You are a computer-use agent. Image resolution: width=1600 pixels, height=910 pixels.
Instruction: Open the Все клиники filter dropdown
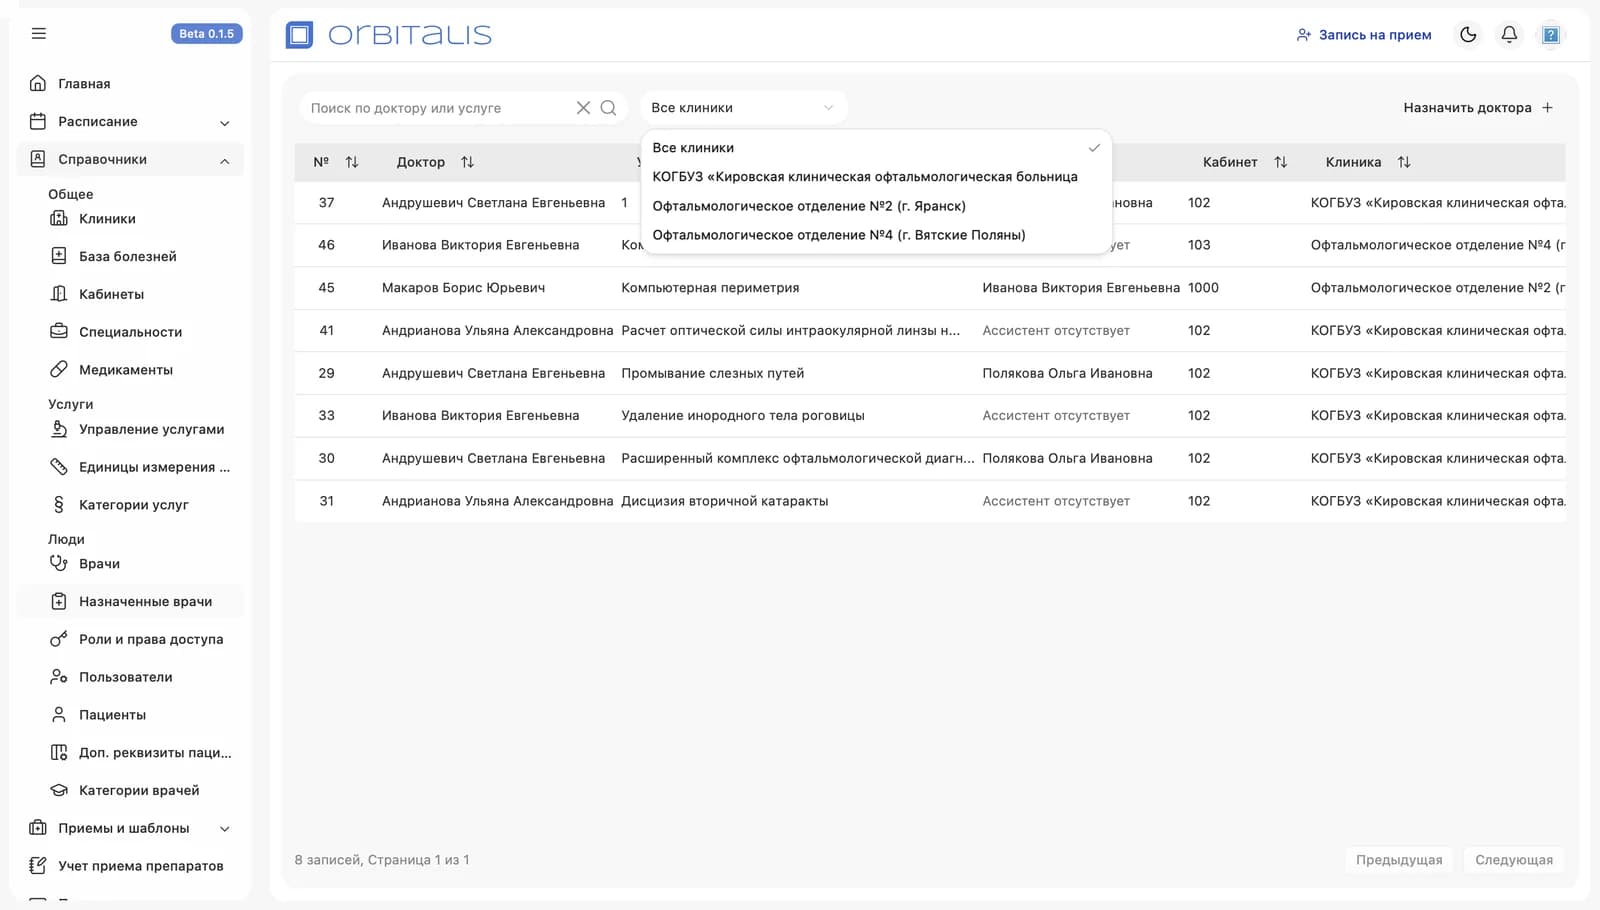743,108
